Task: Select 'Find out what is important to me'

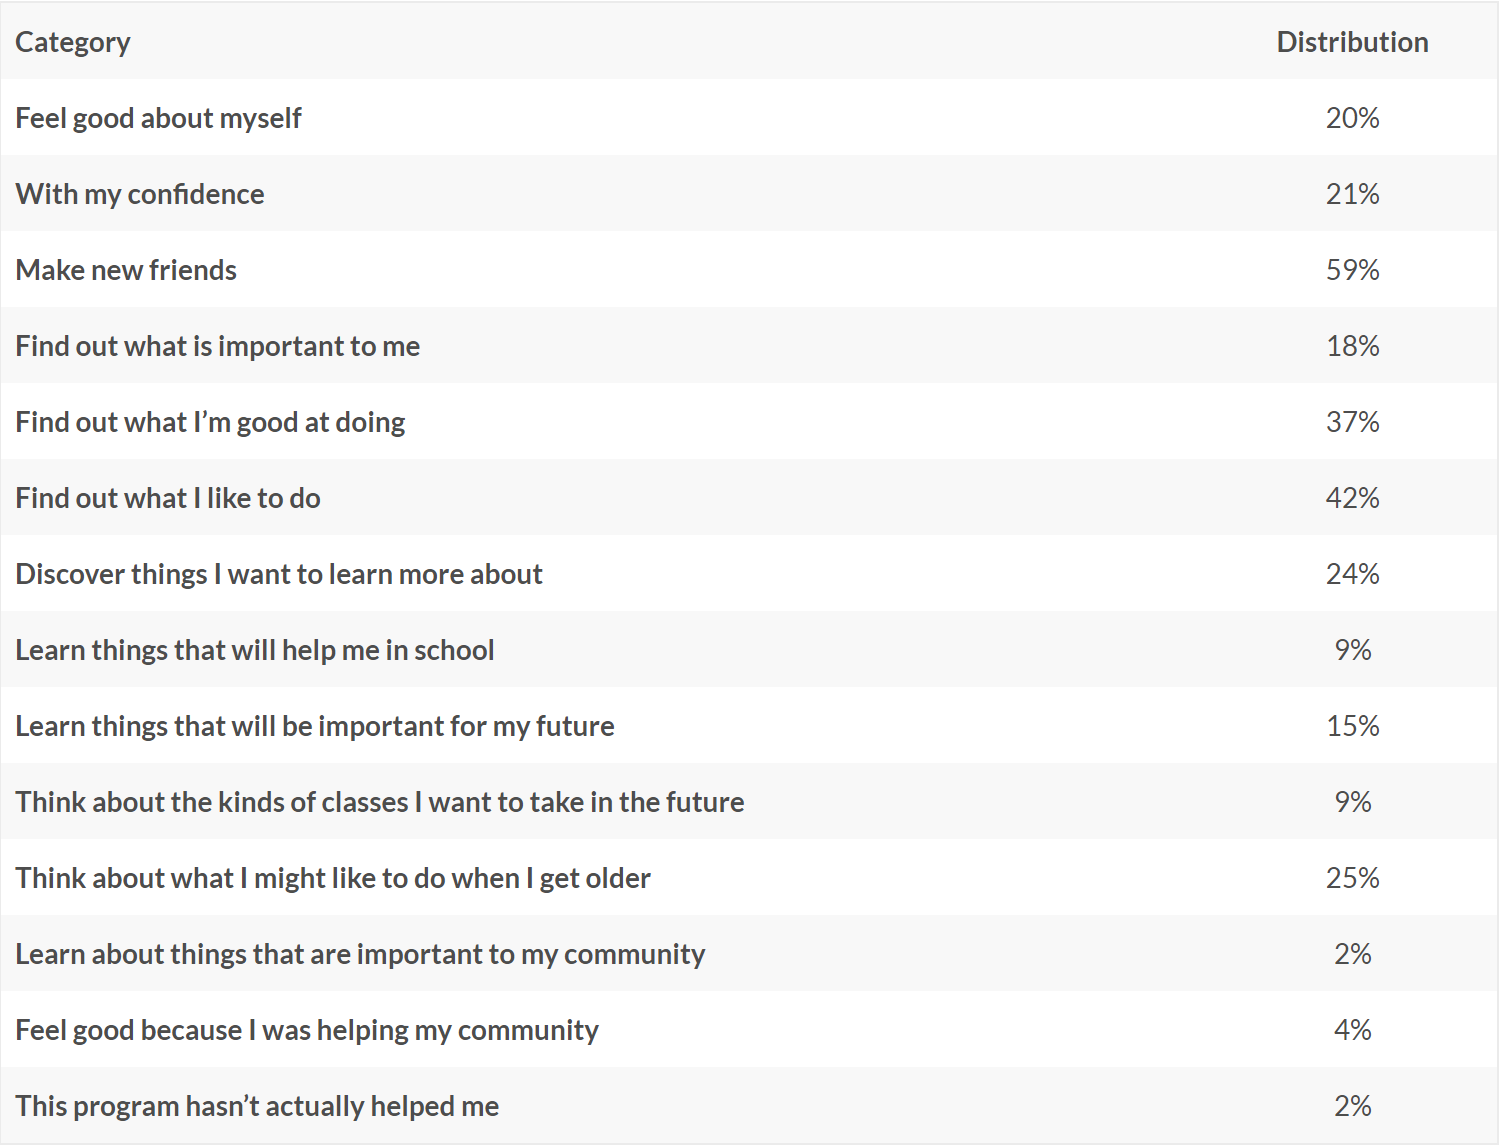Action: 218,346
